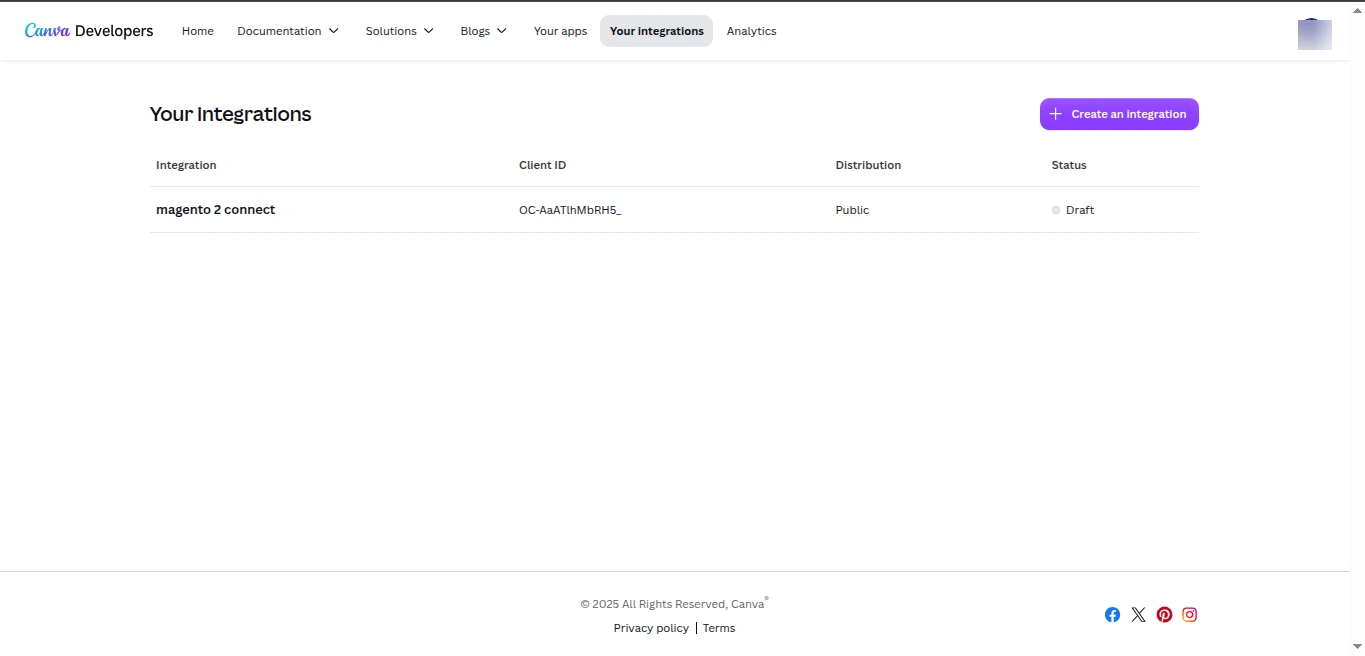
Task: Click the Client ID column header
Action: 542,165
